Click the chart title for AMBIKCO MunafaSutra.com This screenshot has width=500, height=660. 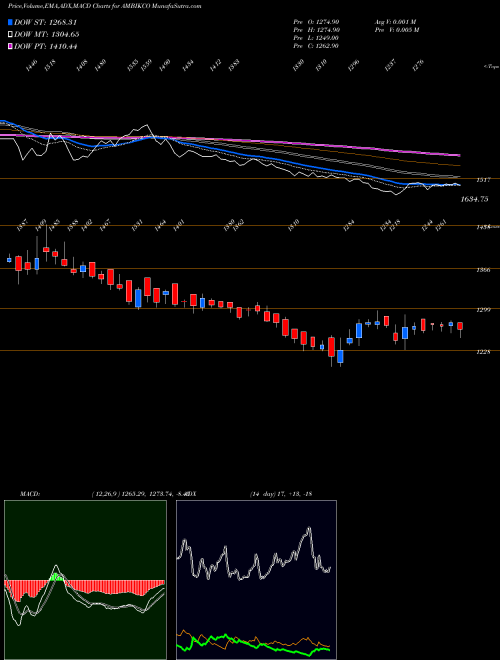click(x=104, y=6)
